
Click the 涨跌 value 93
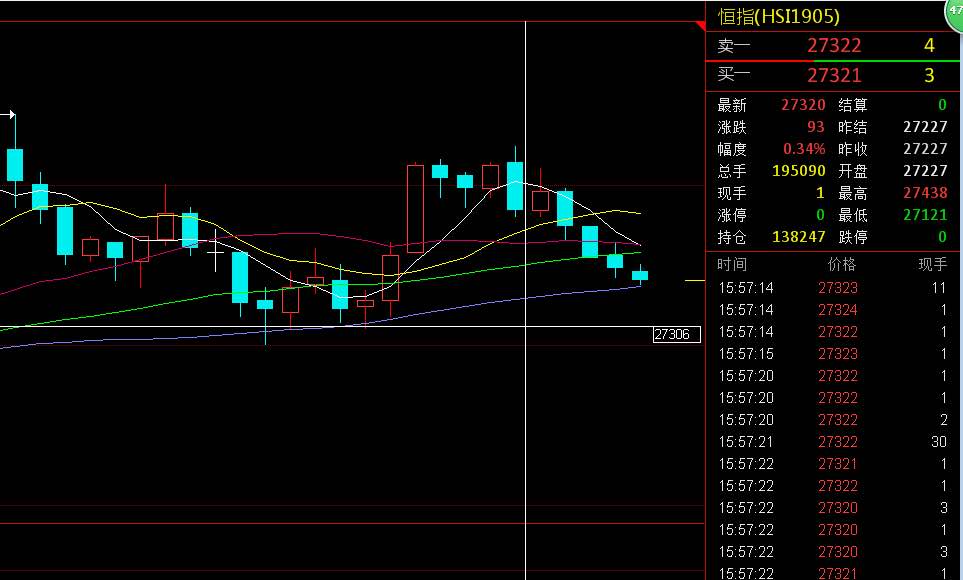coord(816,127)
